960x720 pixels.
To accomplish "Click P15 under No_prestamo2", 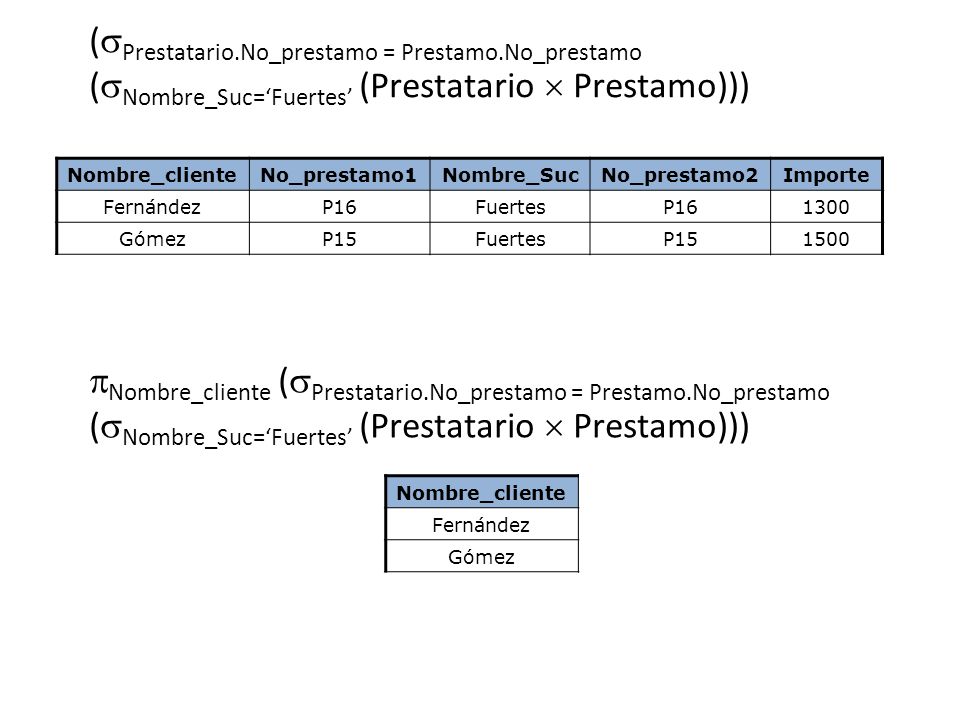I will (680, 239).
